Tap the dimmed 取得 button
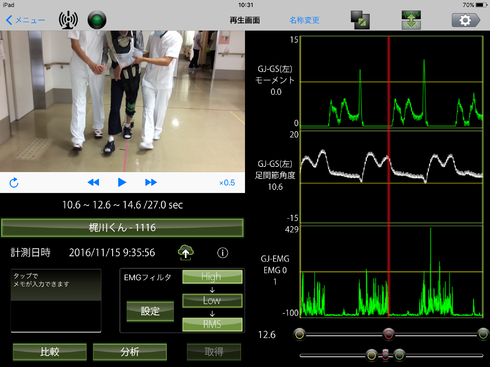Viewport: 490px width, 367px height. tap(214, 352)
